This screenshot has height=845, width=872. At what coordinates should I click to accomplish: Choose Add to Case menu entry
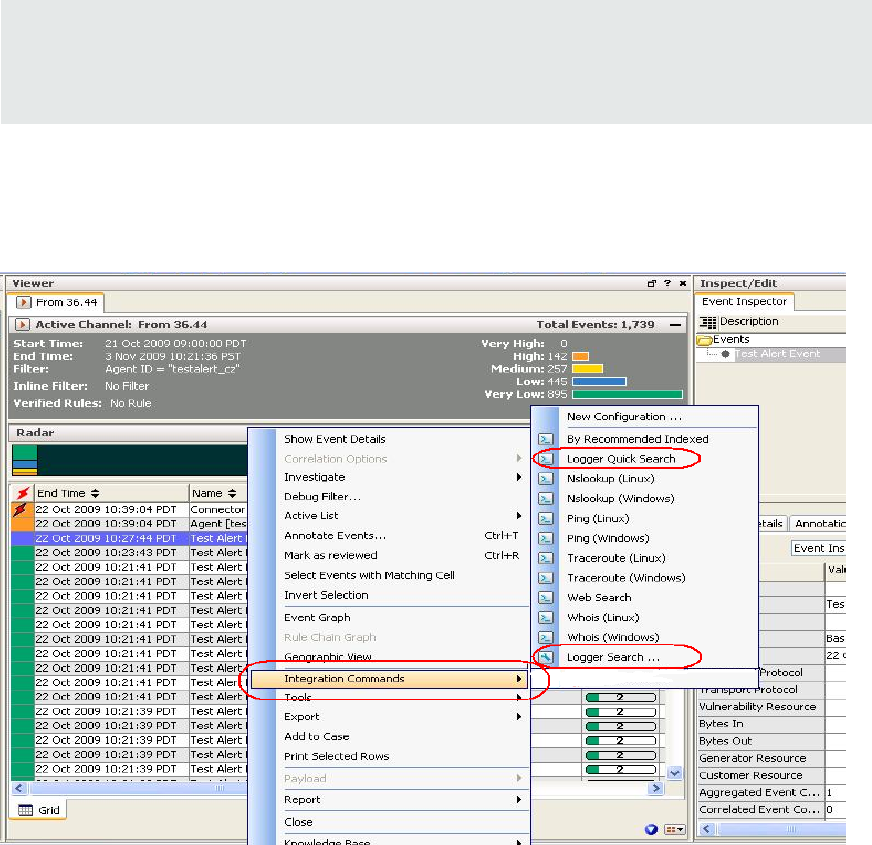click(x=316, y=737)
